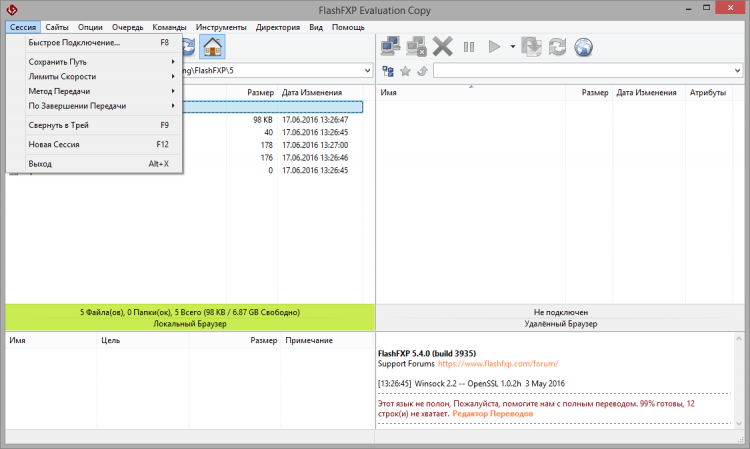Click queue Имя column header
750x449 pixels.
pos(51,340)
